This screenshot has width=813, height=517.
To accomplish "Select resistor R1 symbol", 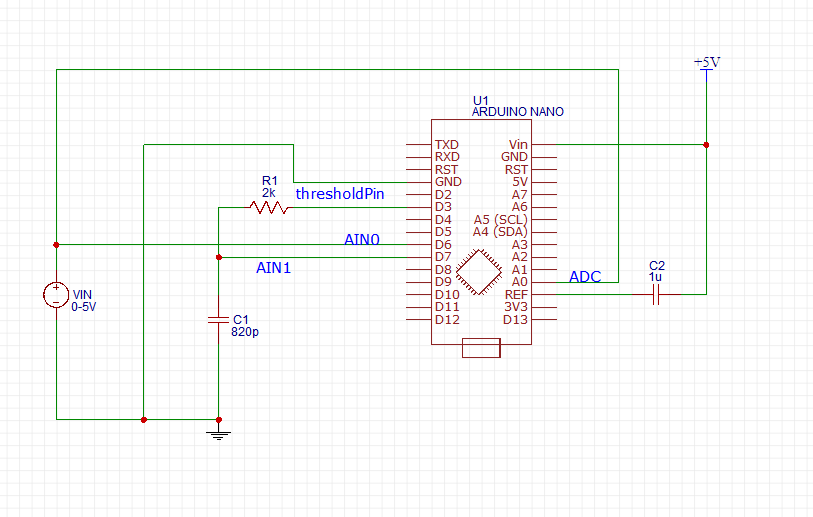I will click(269, 208).
